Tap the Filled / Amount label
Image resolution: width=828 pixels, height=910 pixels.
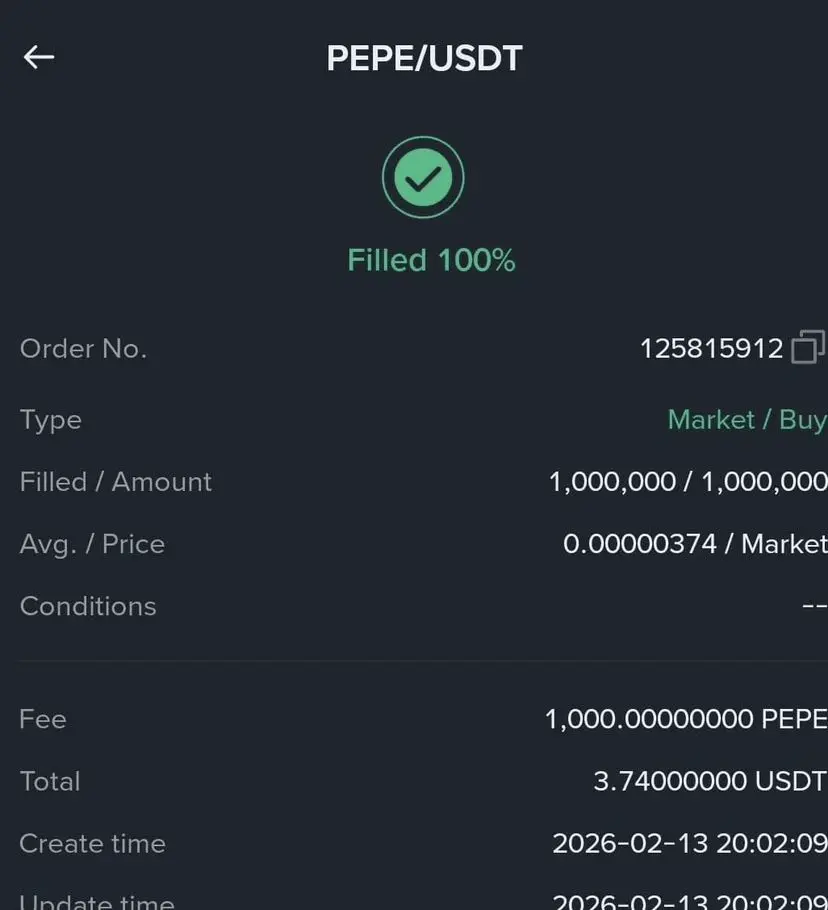click(x=116, y=482)
